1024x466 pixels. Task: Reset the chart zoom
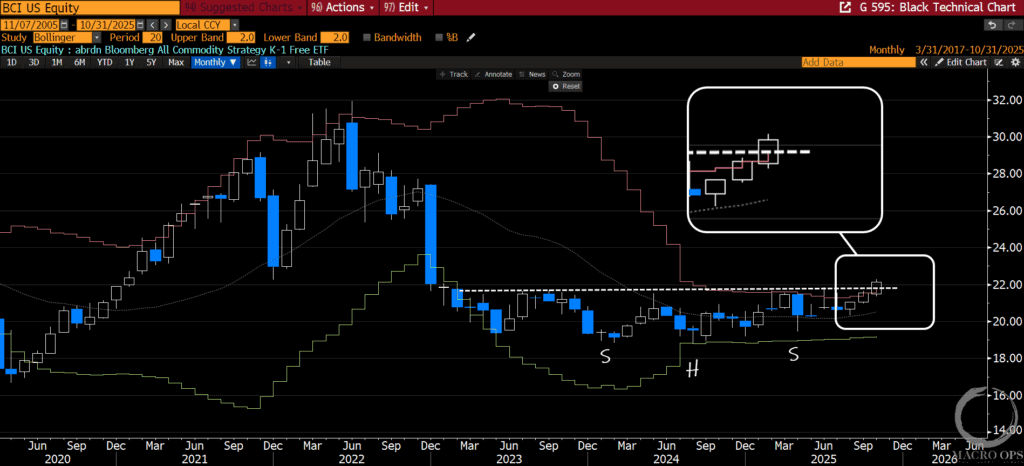pos(566,86)
